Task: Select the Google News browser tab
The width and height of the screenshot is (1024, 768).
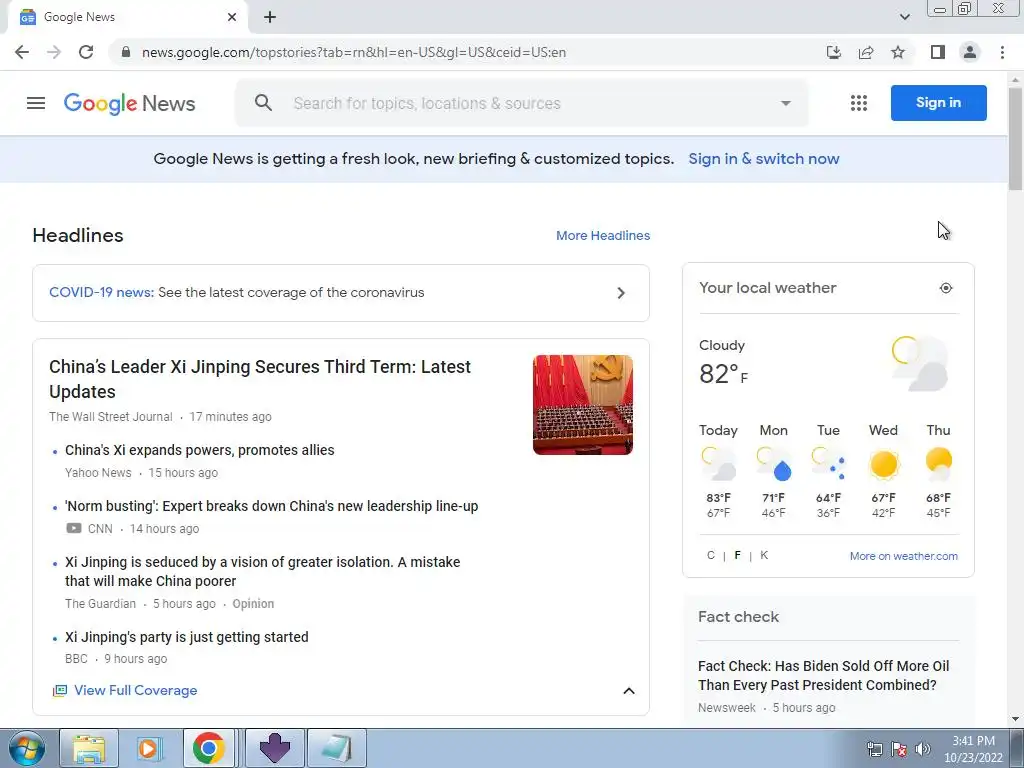Action: [128, 17]
